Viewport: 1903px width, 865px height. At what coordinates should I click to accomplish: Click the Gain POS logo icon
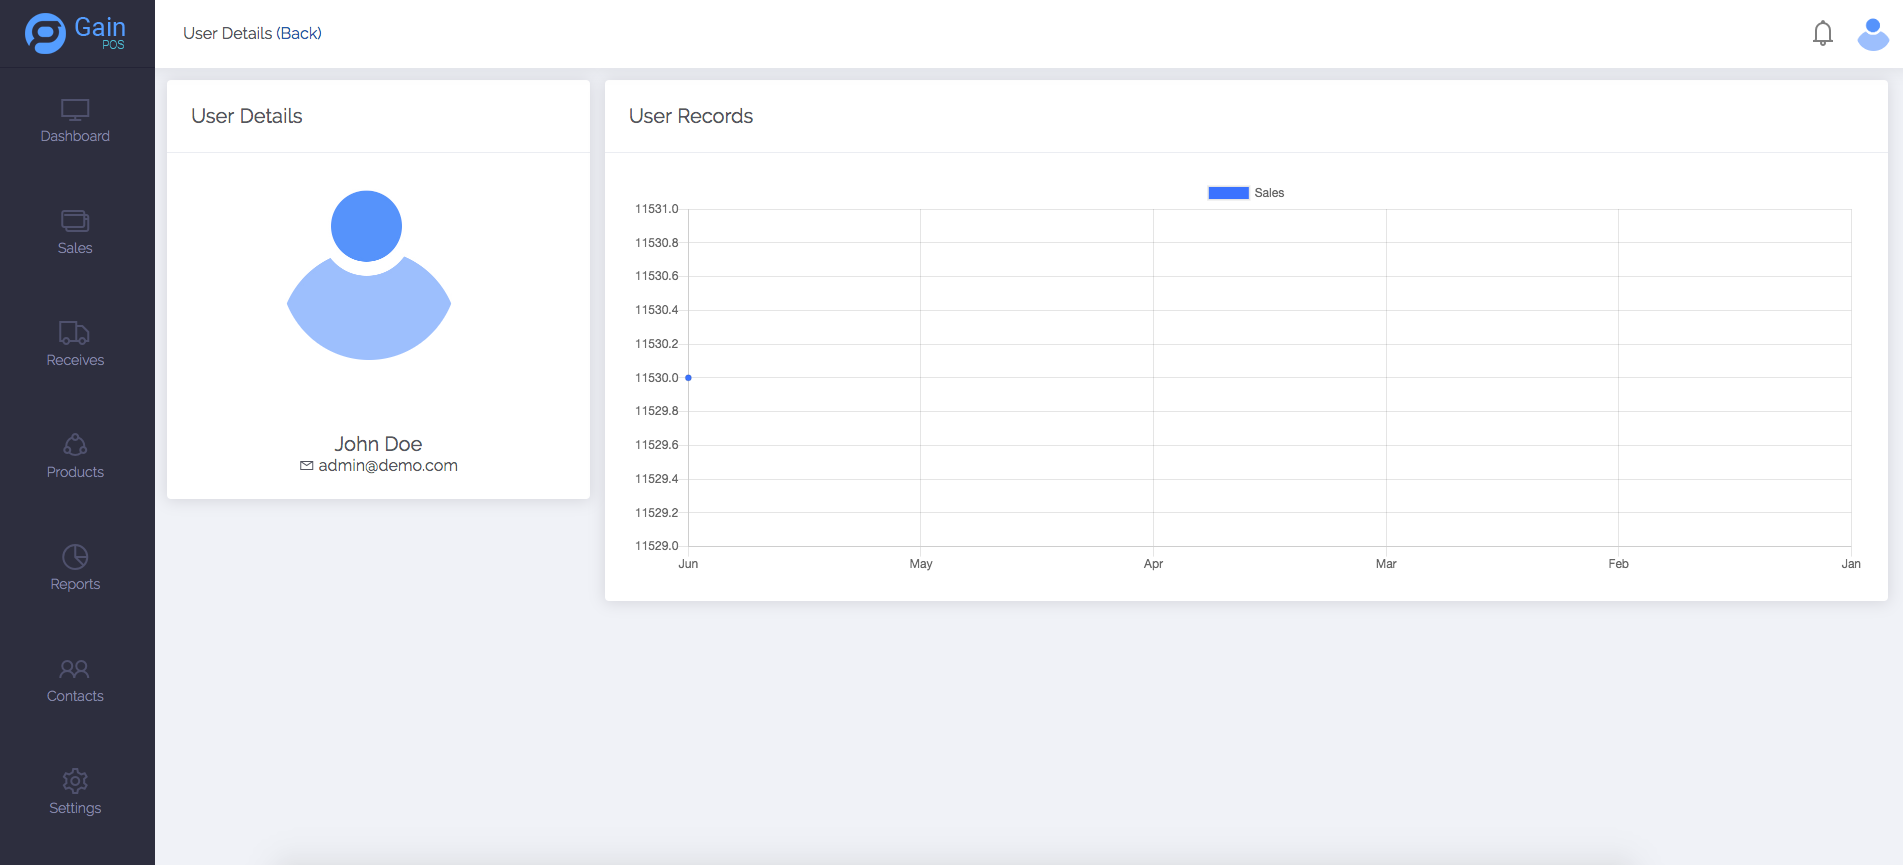tap(45, 33)
